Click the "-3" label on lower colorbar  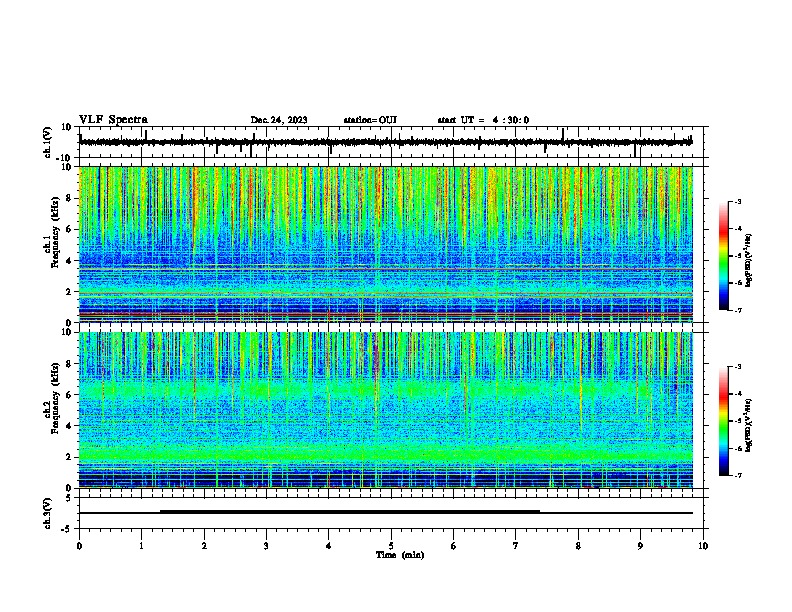click(x=737, y=367)
